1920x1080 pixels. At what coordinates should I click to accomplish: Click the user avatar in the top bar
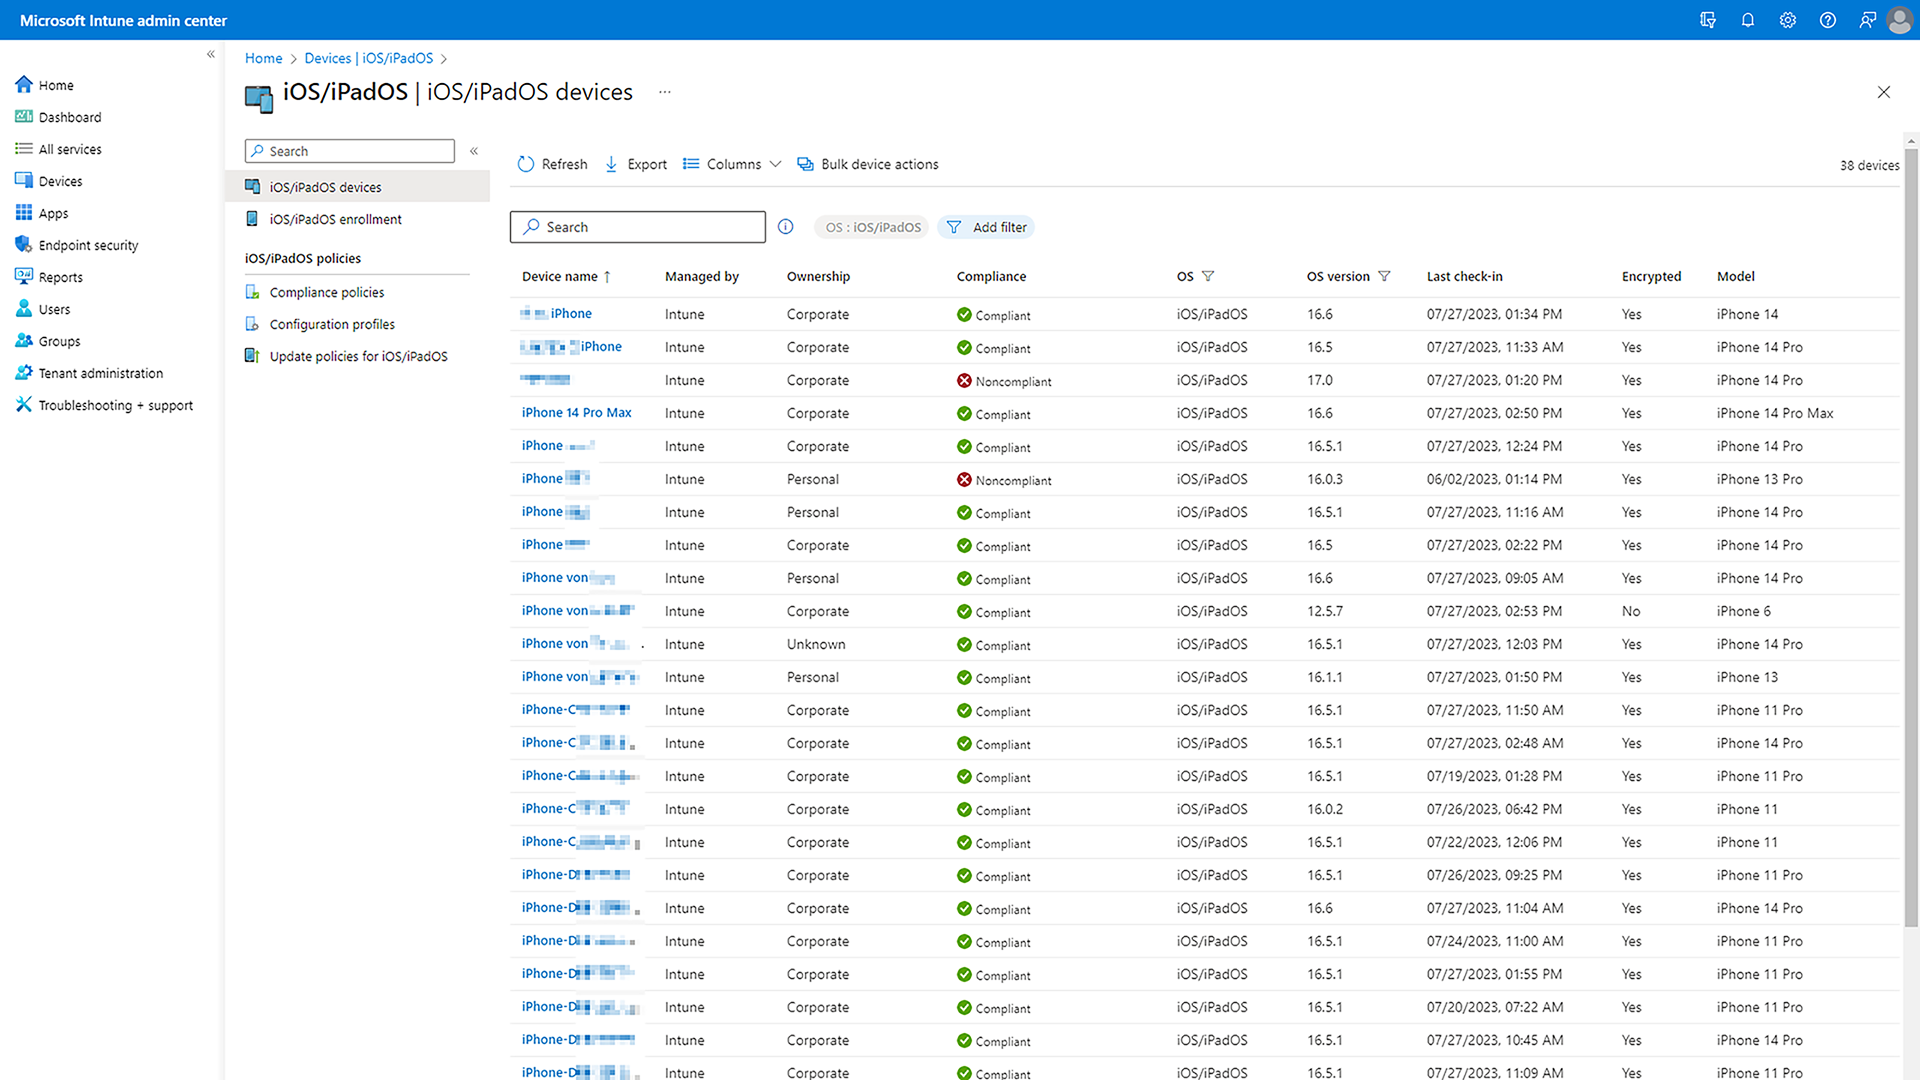[1899, 20]
